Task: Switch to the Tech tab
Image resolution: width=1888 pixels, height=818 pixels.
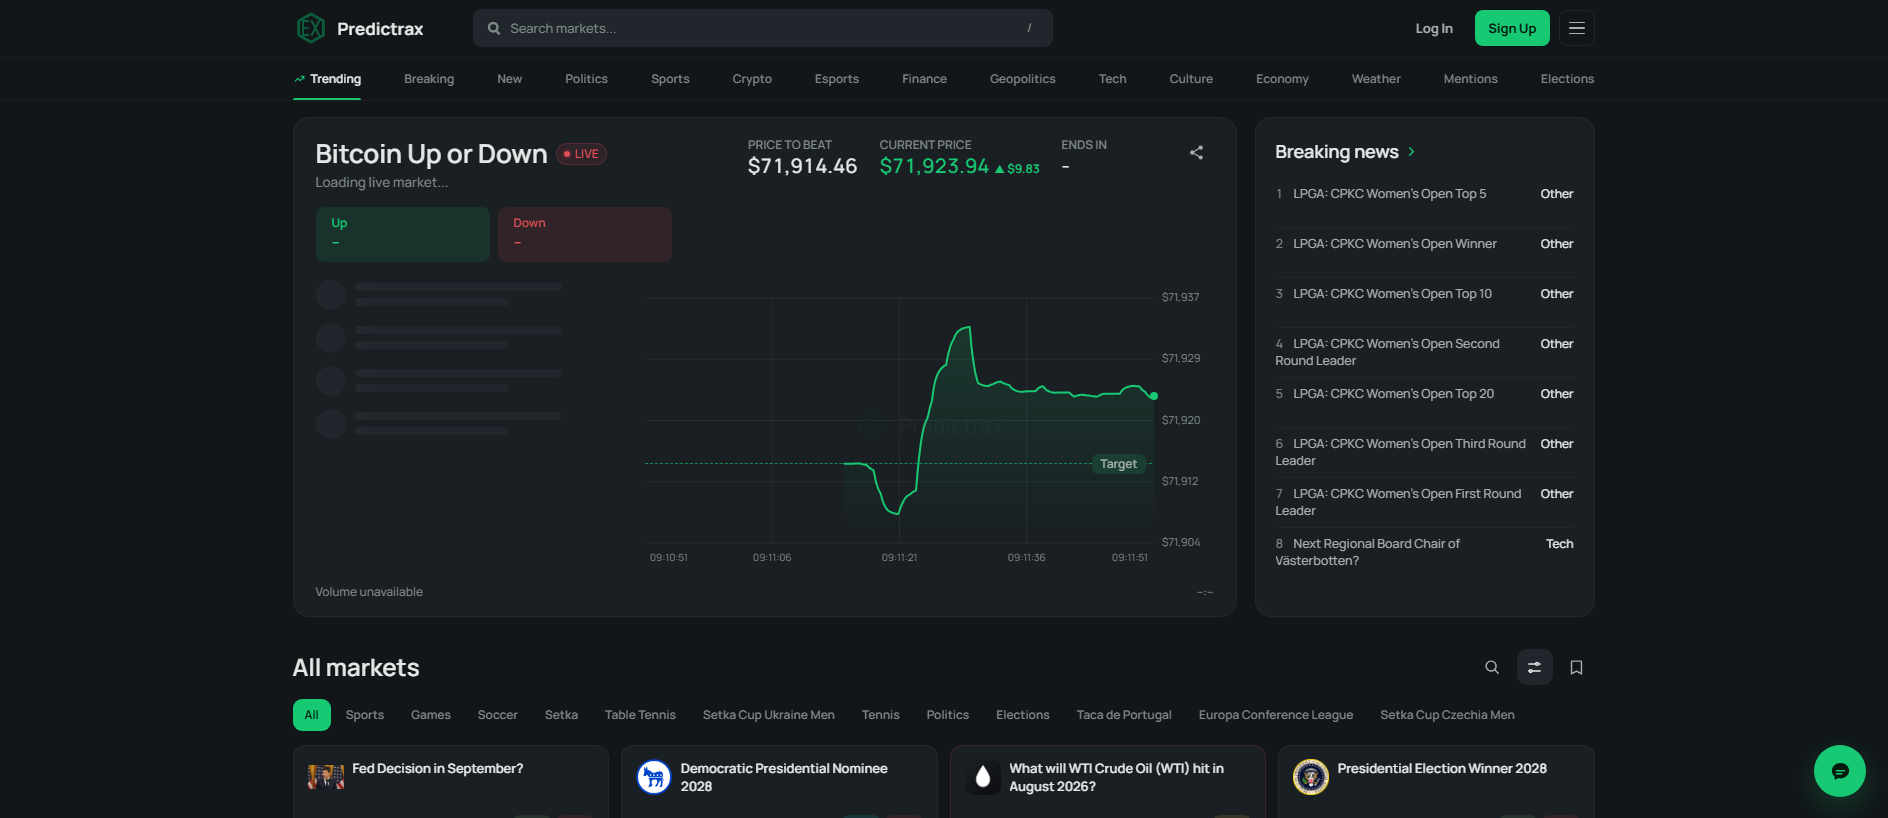Action: point(1112,79)
